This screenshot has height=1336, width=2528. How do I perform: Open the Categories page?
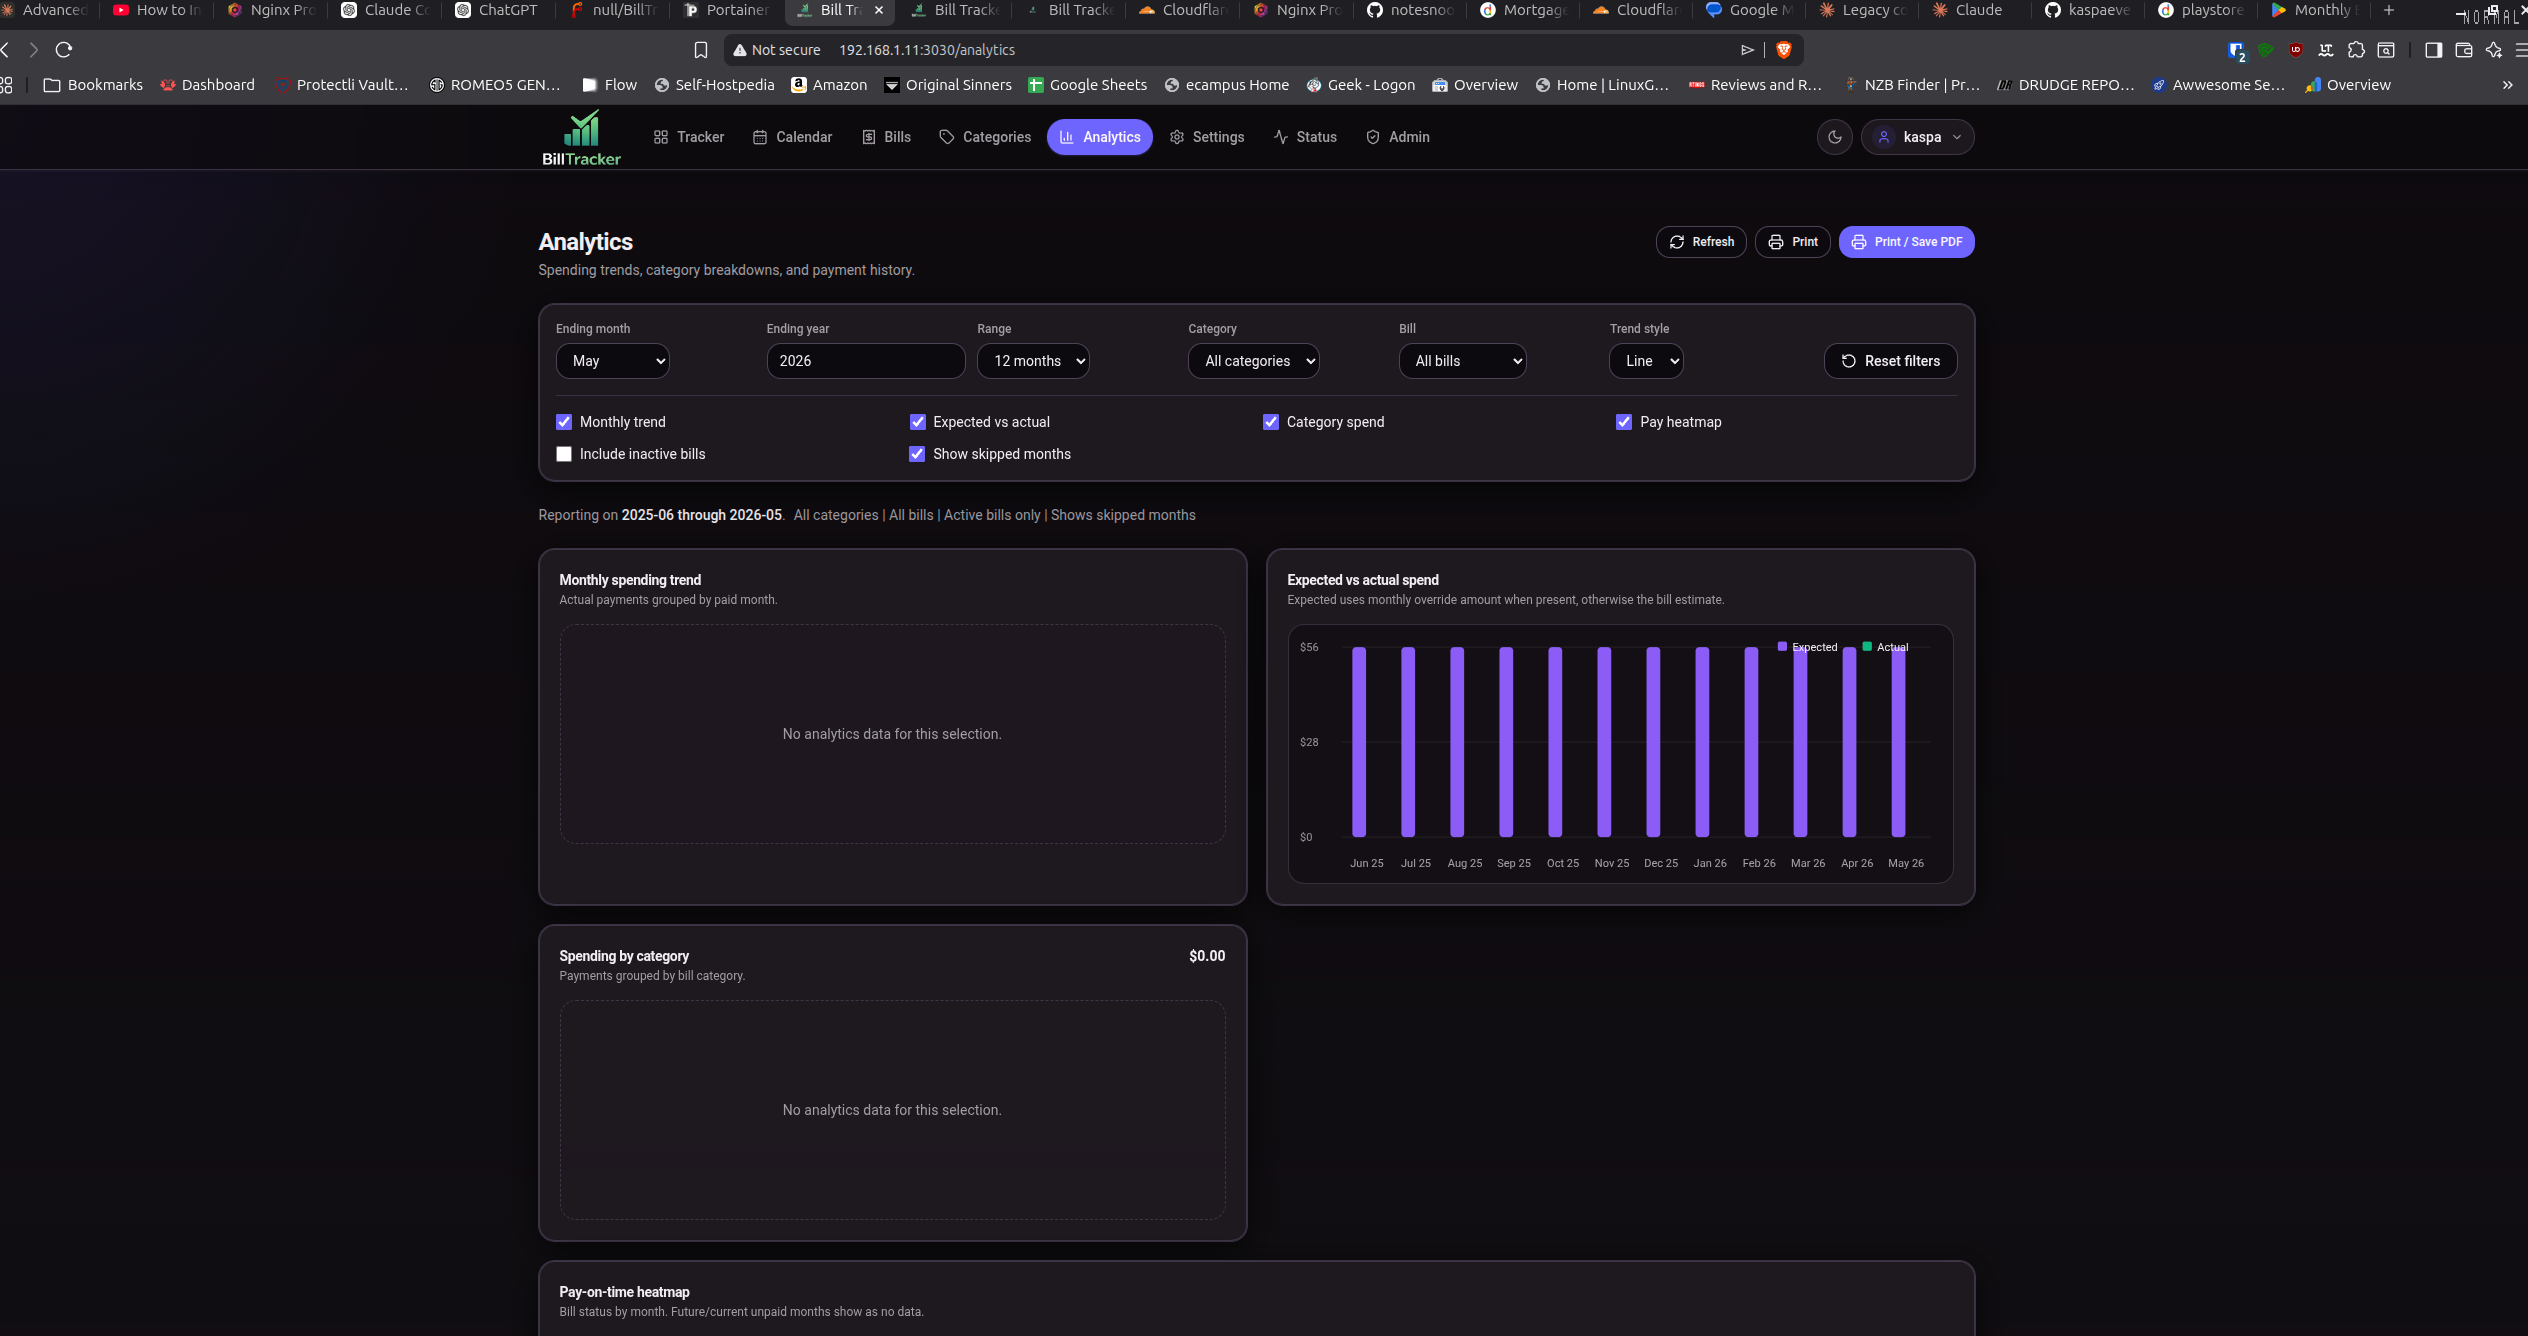[x=985, y=137]
